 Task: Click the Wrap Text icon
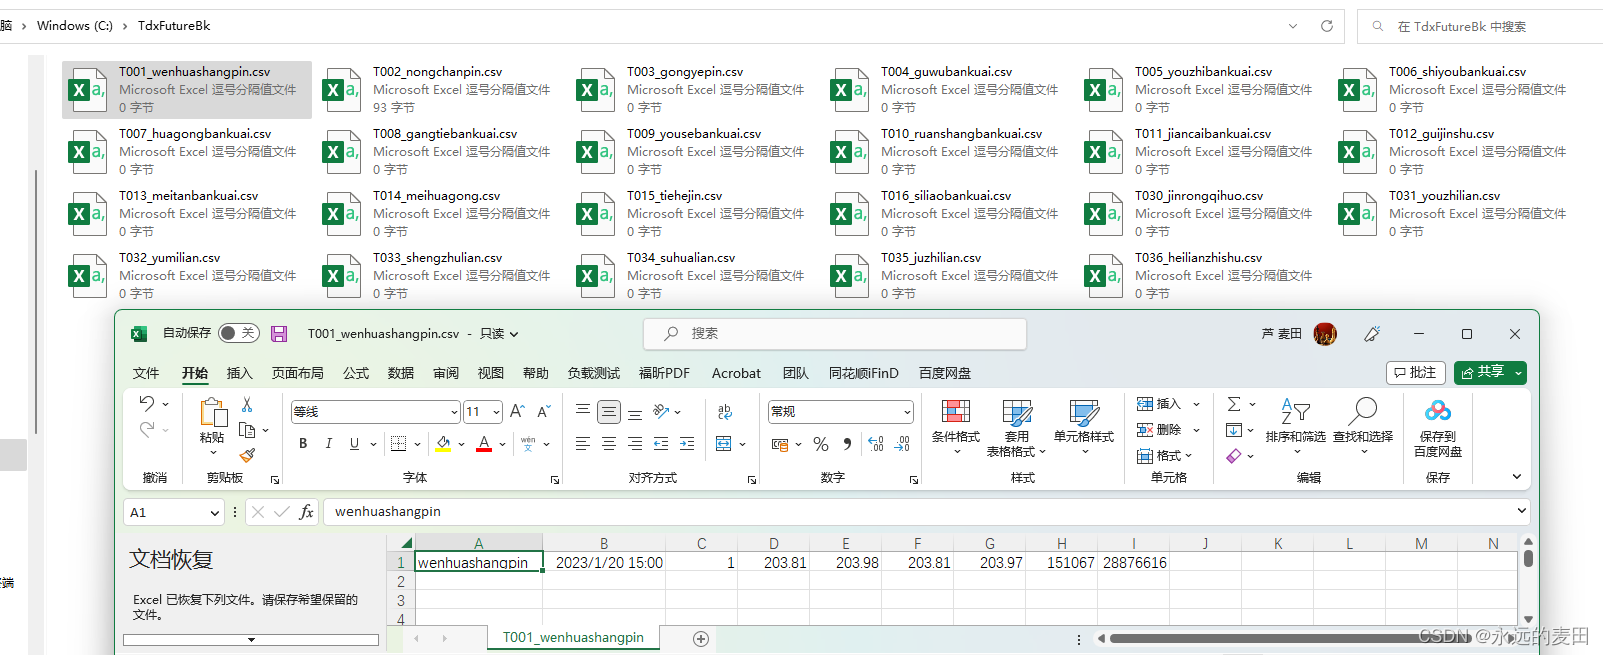(725, 411)
